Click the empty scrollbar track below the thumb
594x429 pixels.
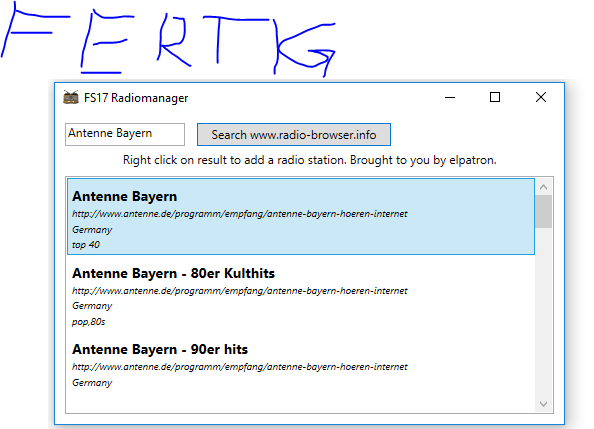coord(544,312)
